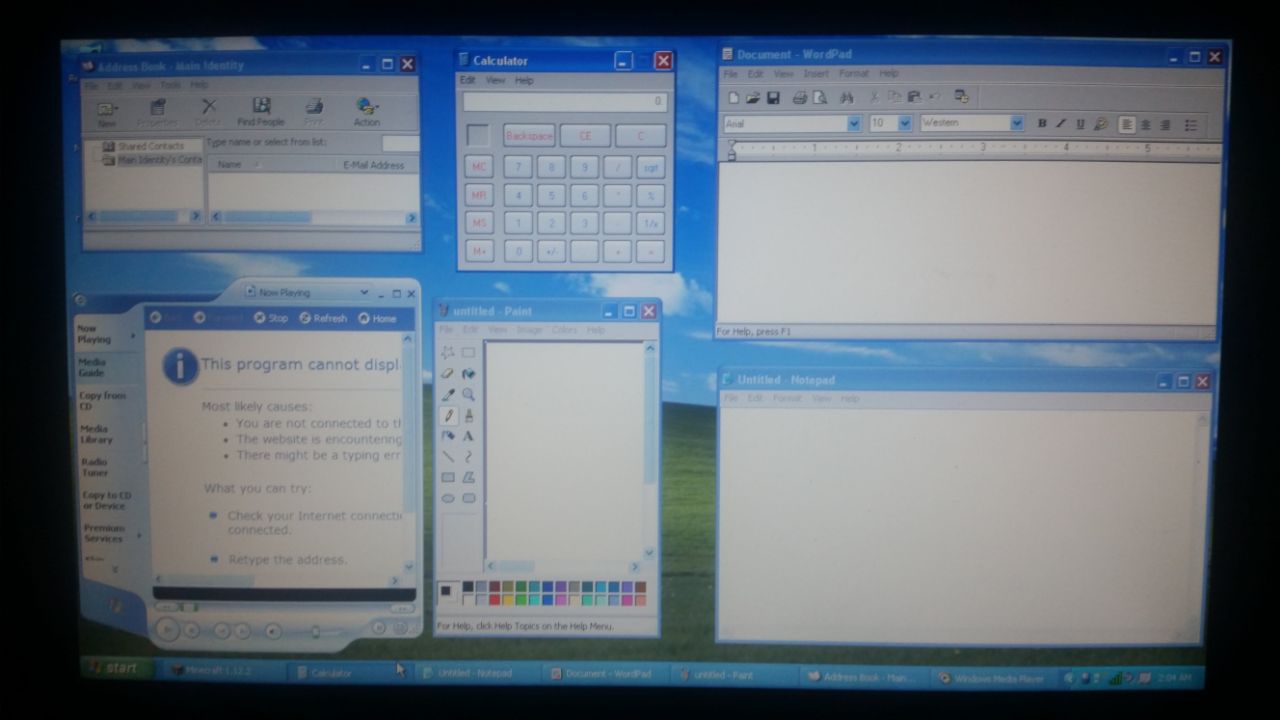Open the Arial font dropdown in WordPad
The height and width of the screenshot is (720, 1280).
[854, 123]
